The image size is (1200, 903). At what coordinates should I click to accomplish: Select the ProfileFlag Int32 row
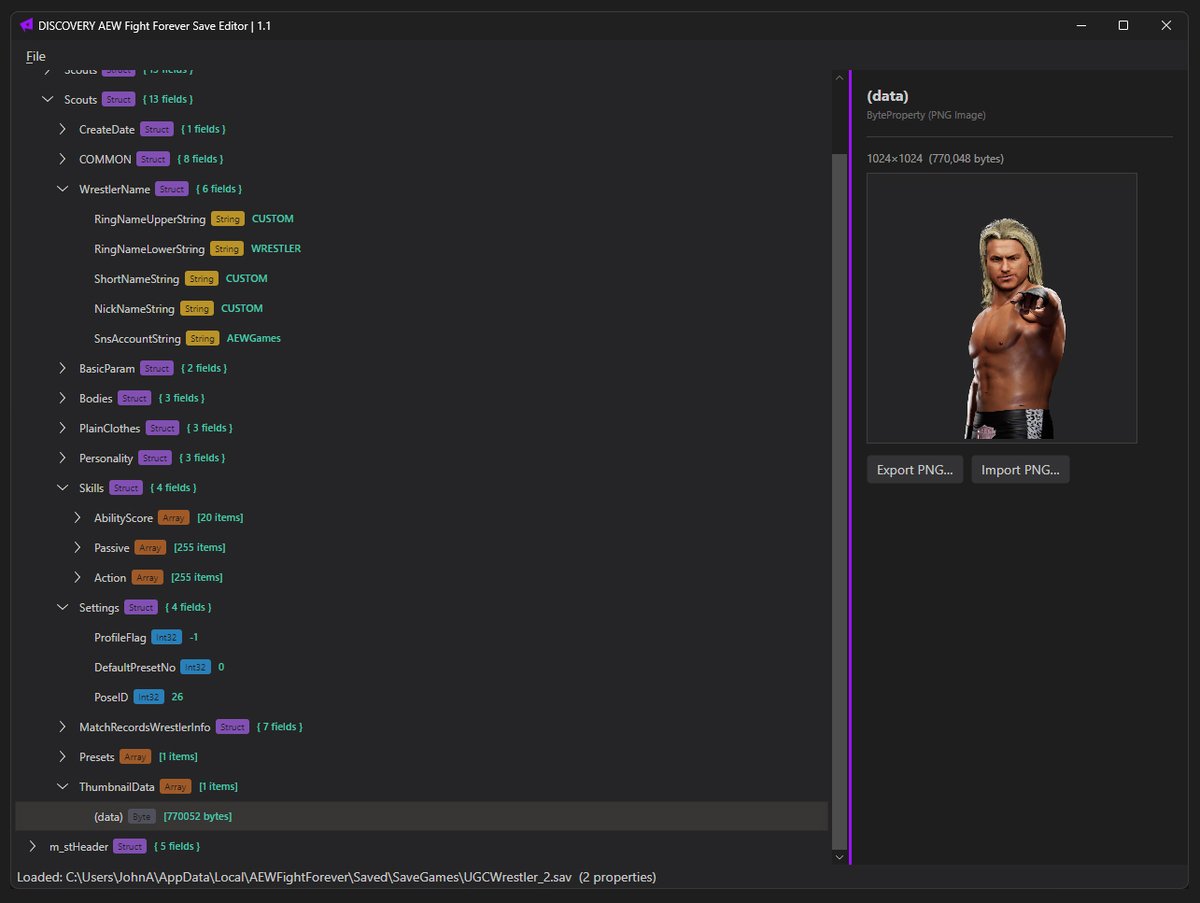422,638
